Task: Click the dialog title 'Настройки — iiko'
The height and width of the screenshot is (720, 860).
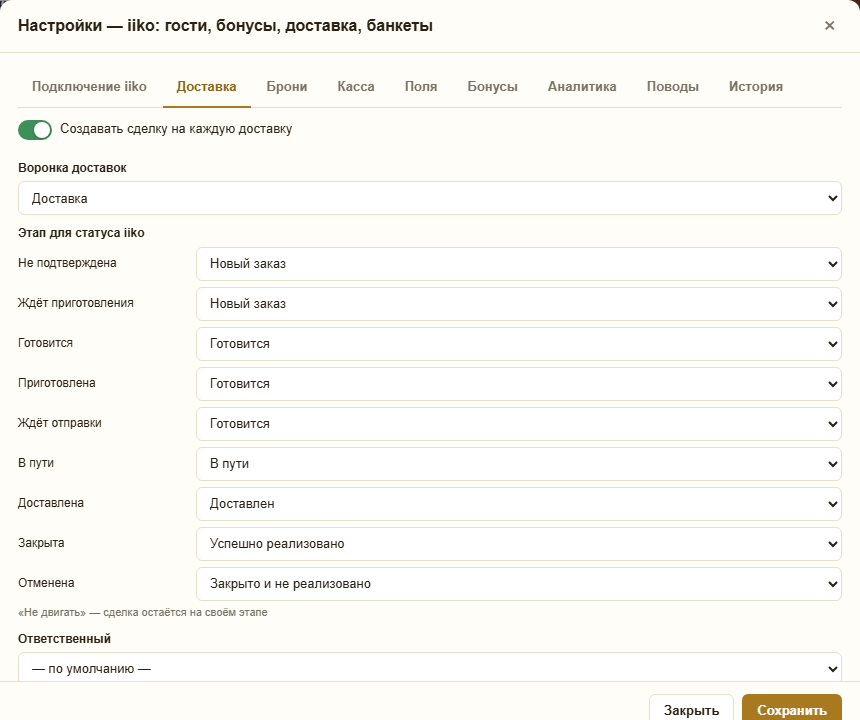Action: 225,26
